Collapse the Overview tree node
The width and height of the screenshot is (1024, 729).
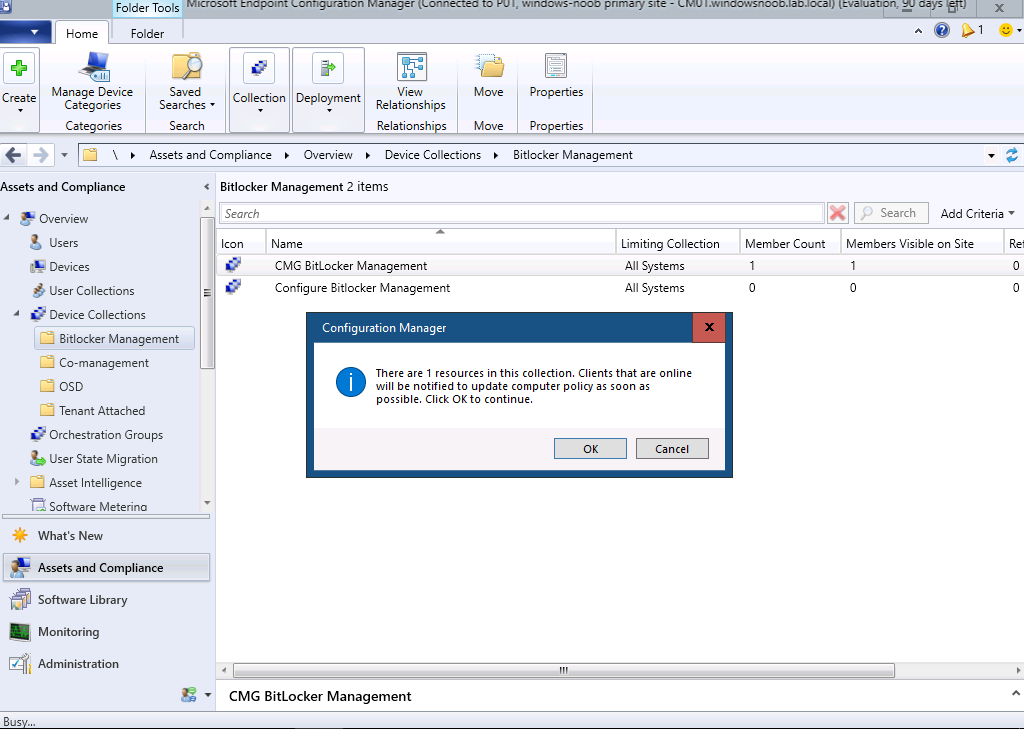[x=7, y=218]
